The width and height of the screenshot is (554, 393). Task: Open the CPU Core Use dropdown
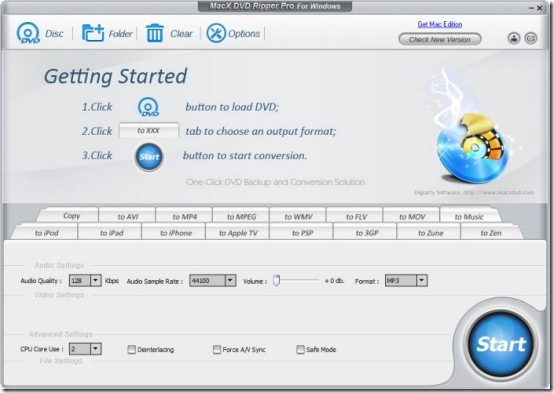point(96,349)
